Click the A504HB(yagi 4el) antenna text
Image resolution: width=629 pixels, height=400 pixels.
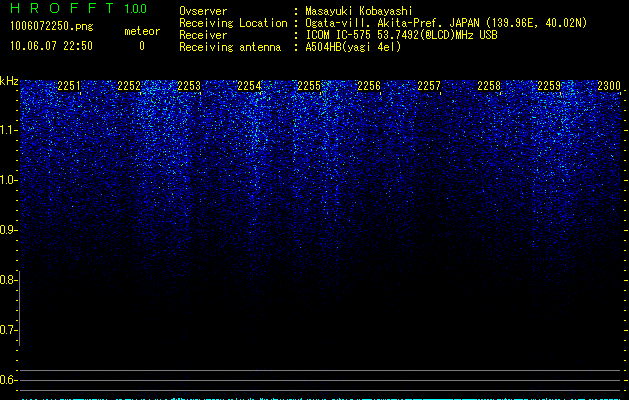353,47
